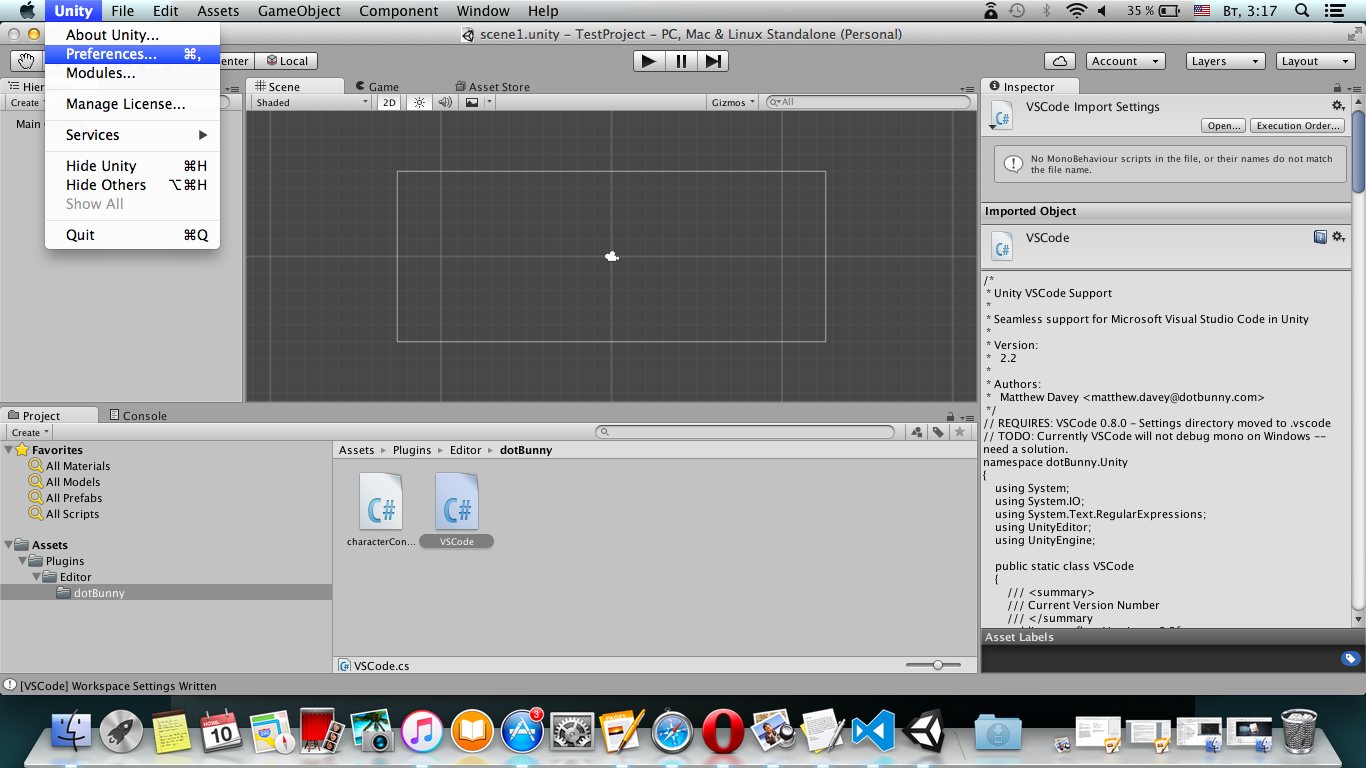Open the Account dropdown
The width and height of the screenshot is (1366, 768).
click(x=1125, y=61)
